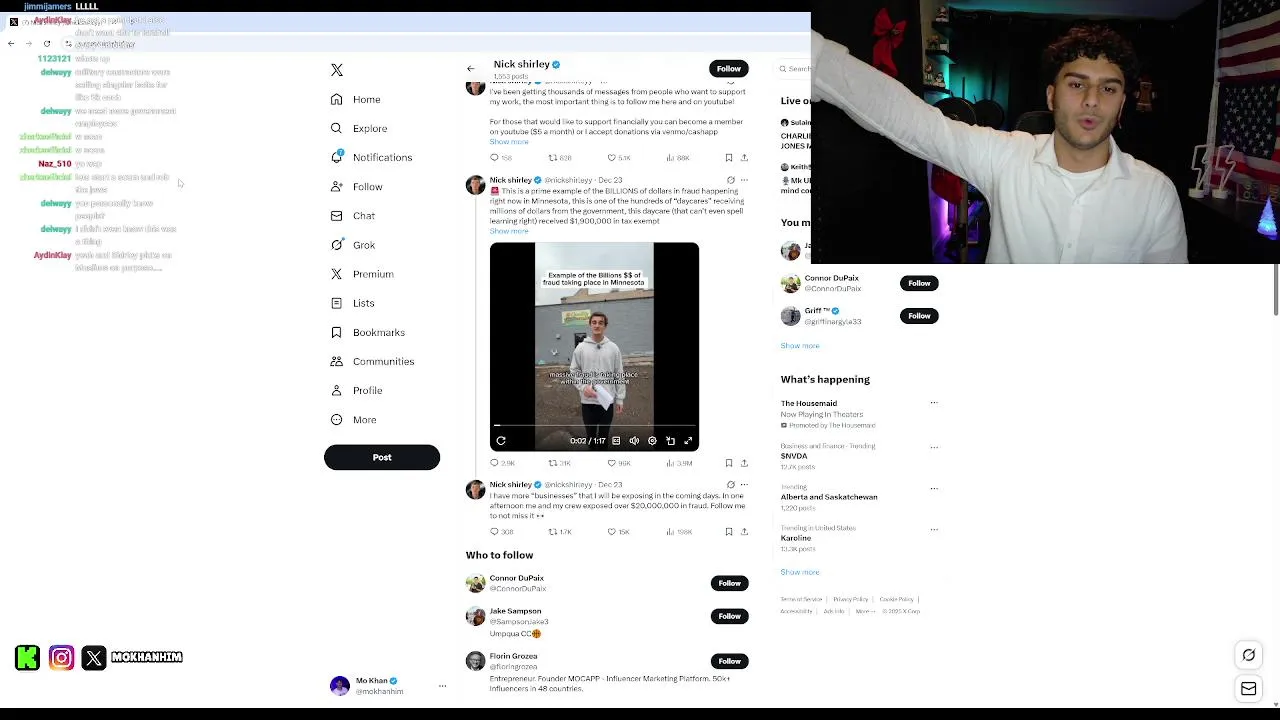1280x720 pixels.
Task: View analytics of the 88K views post
Action: [x=677, y=158]
